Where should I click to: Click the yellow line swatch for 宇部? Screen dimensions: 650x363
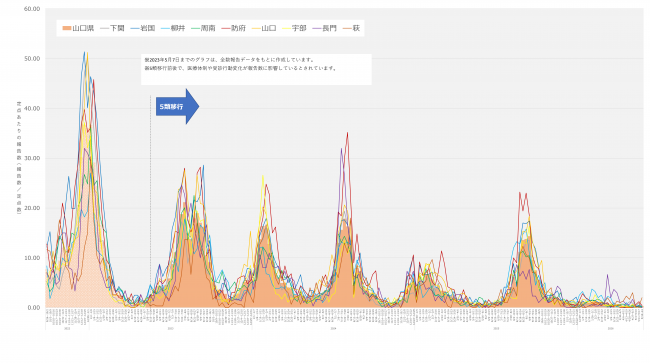tap(286, 28)
